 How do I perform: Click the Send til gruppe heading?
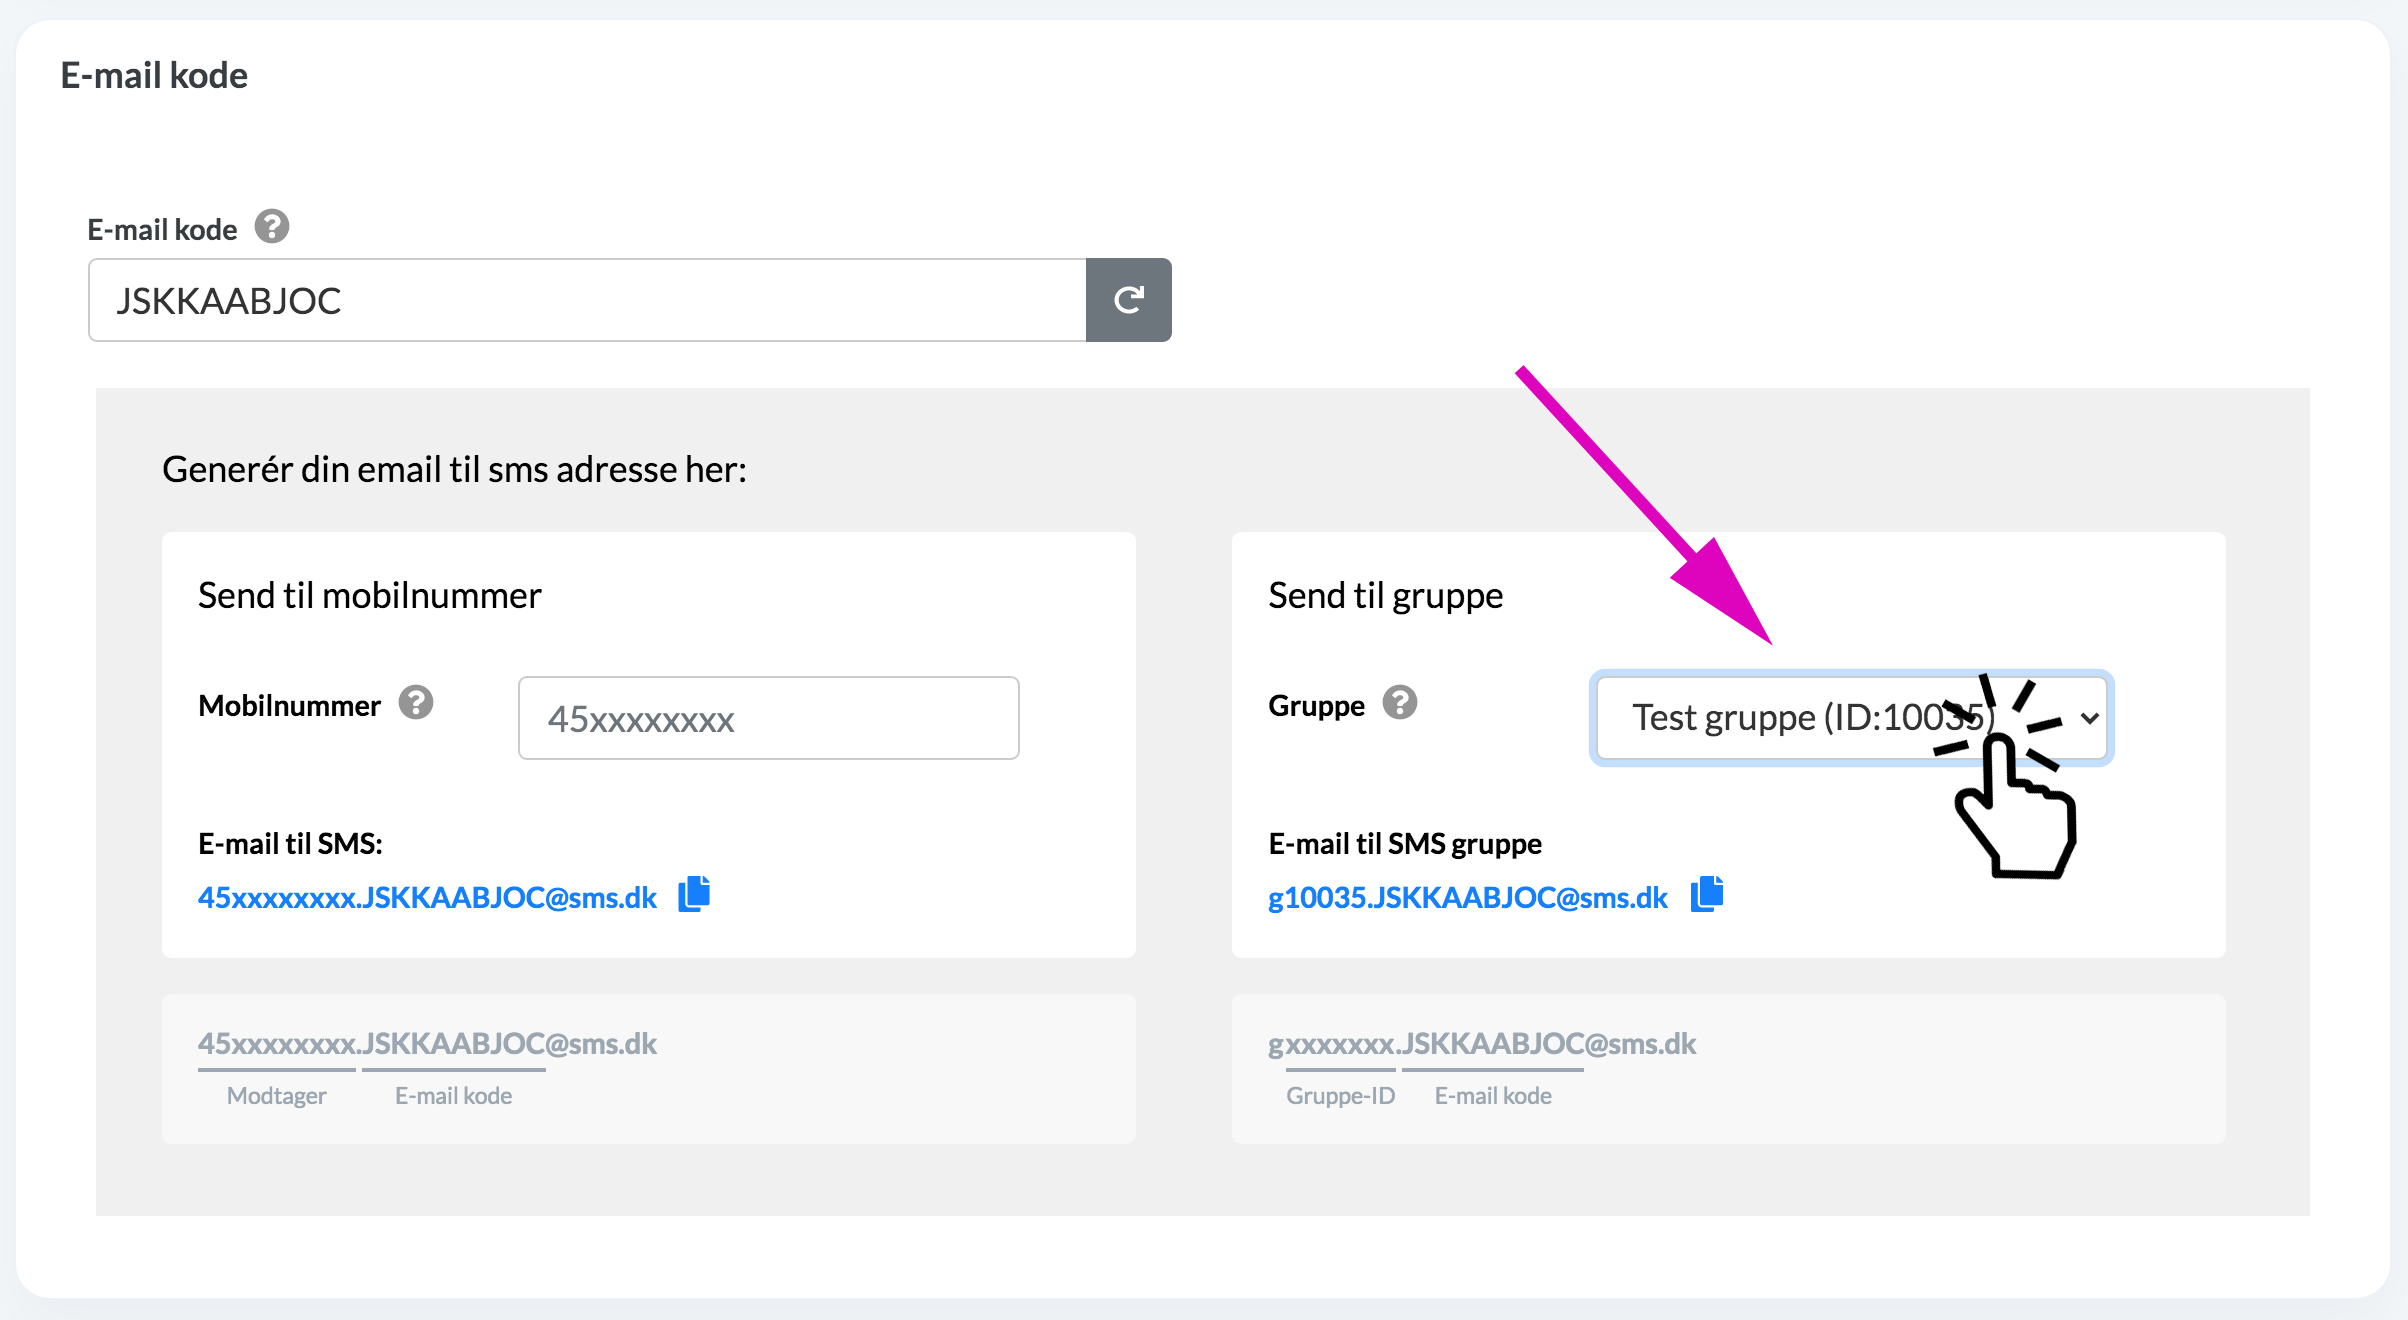tap(1385, 595)
